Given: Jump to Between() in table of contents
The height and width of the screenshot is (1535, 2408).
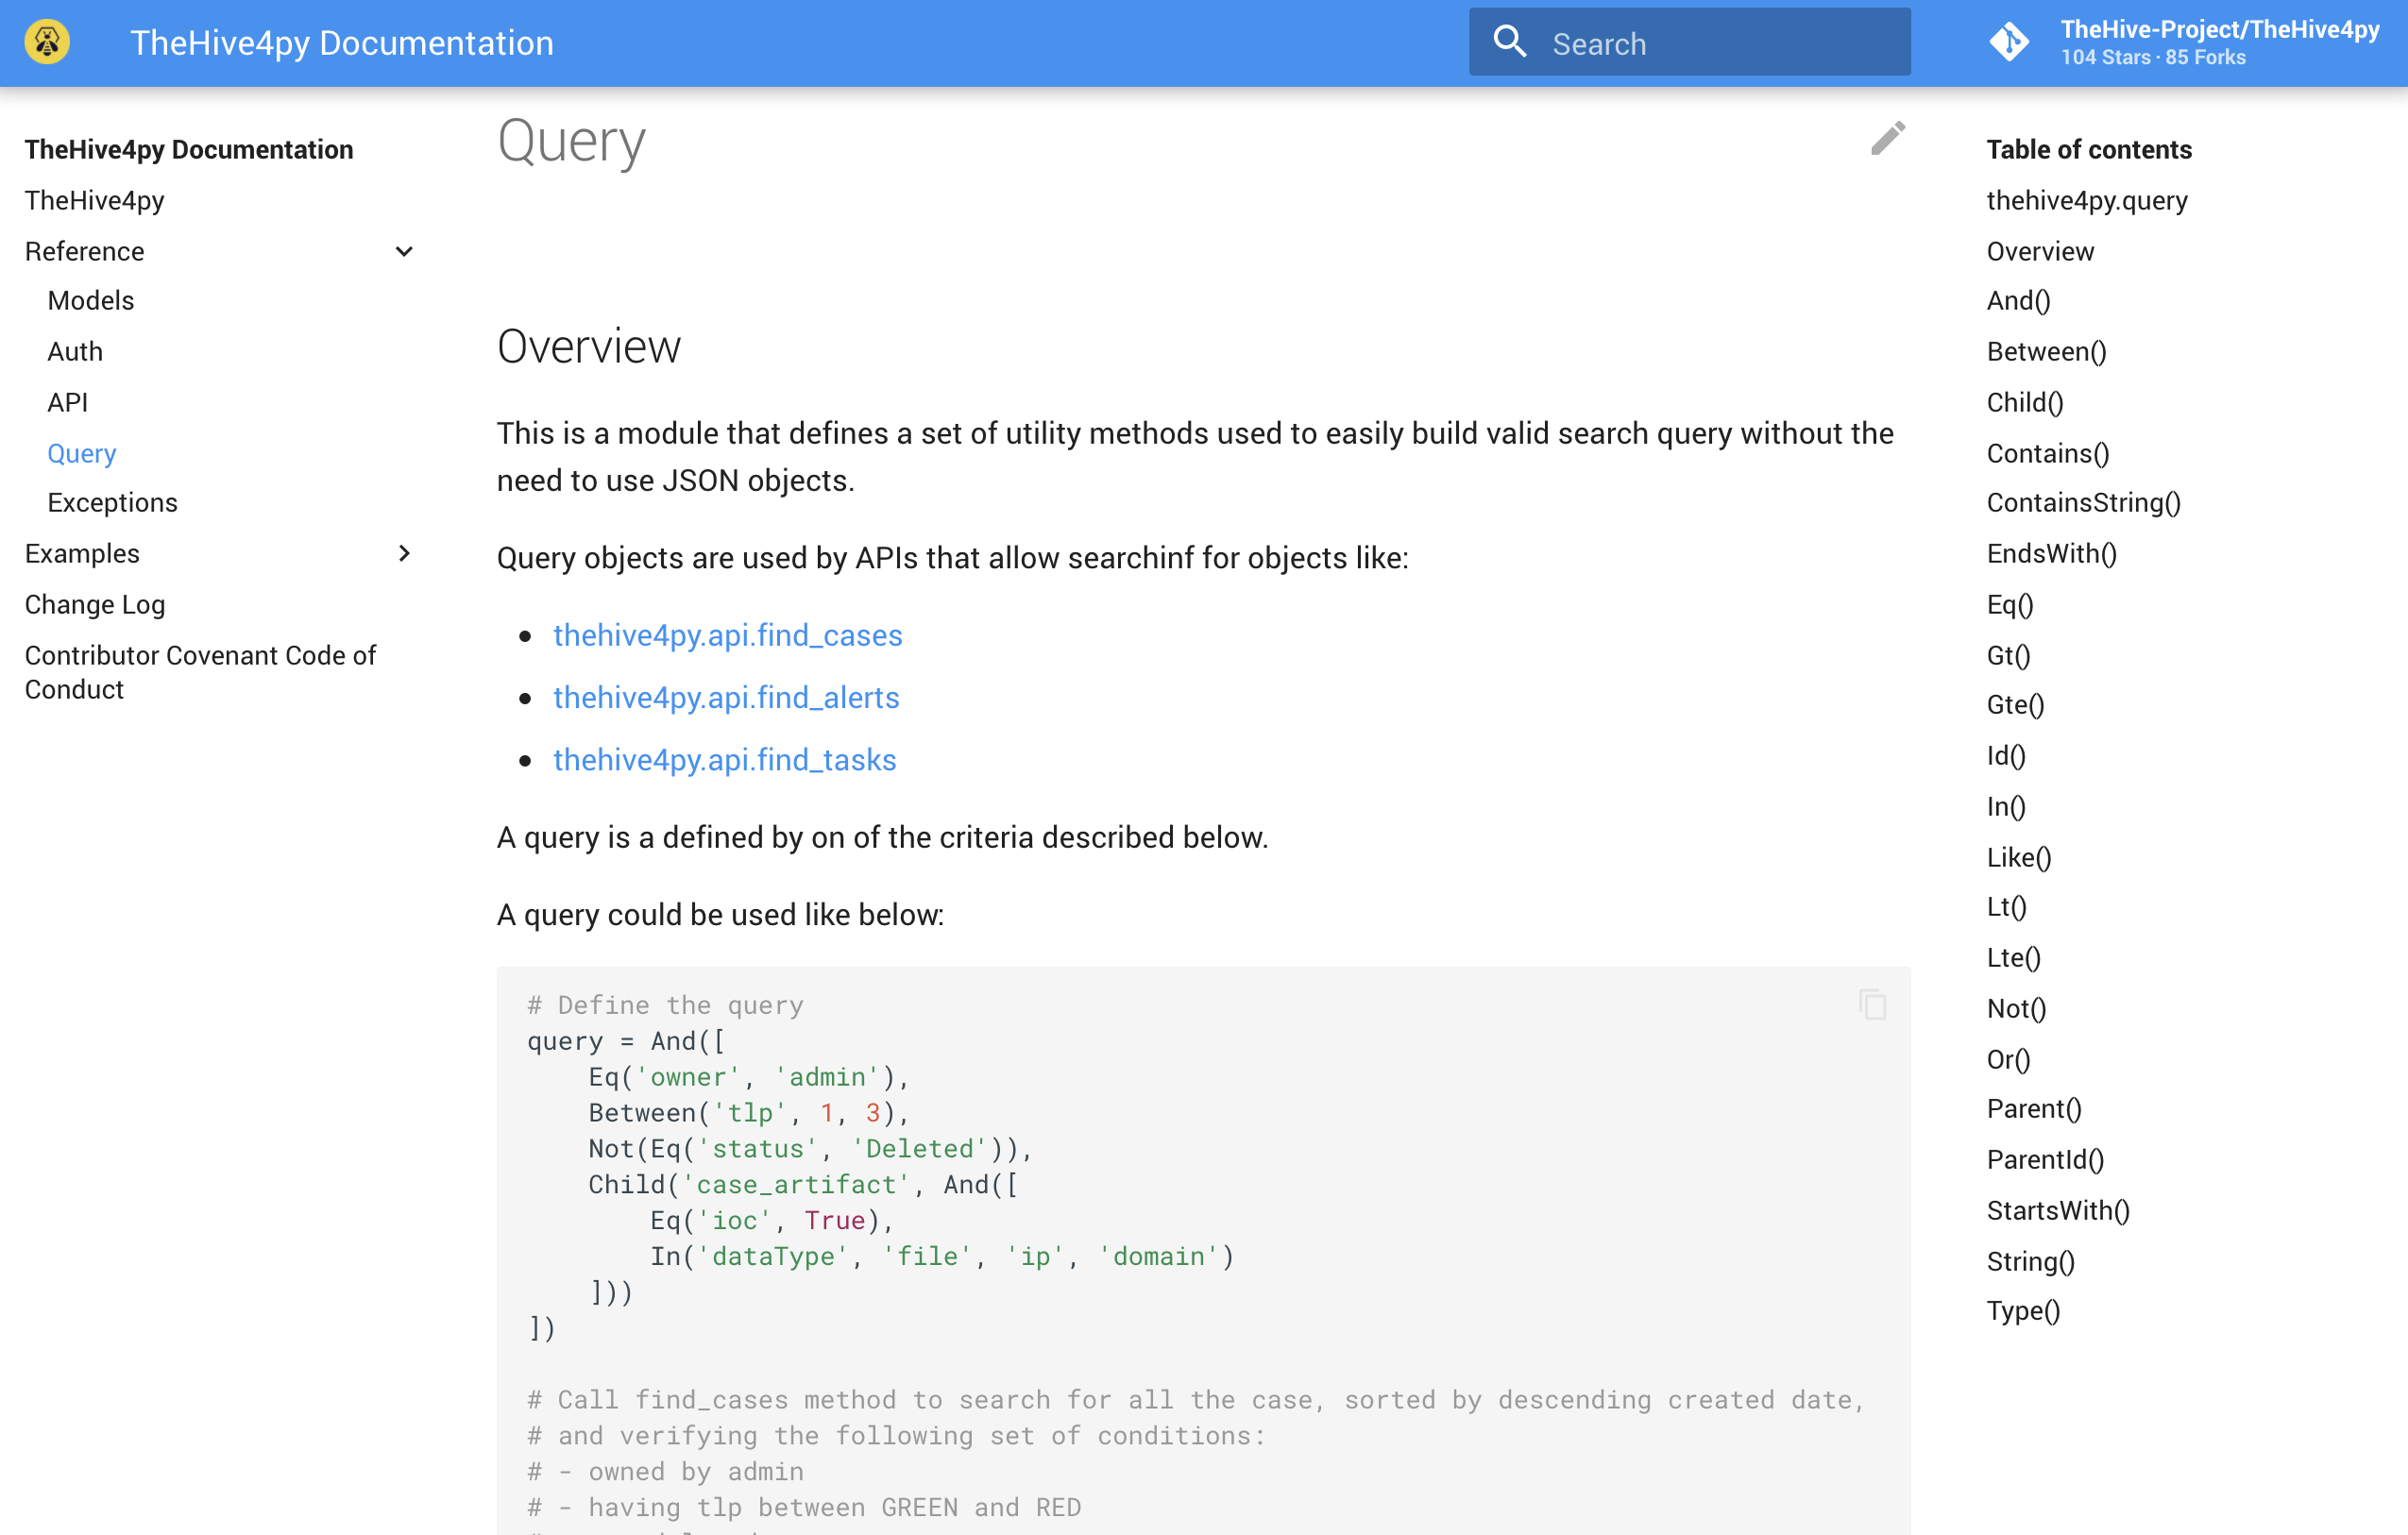Looking at the screenshot, I should [x=2046, y=352].
